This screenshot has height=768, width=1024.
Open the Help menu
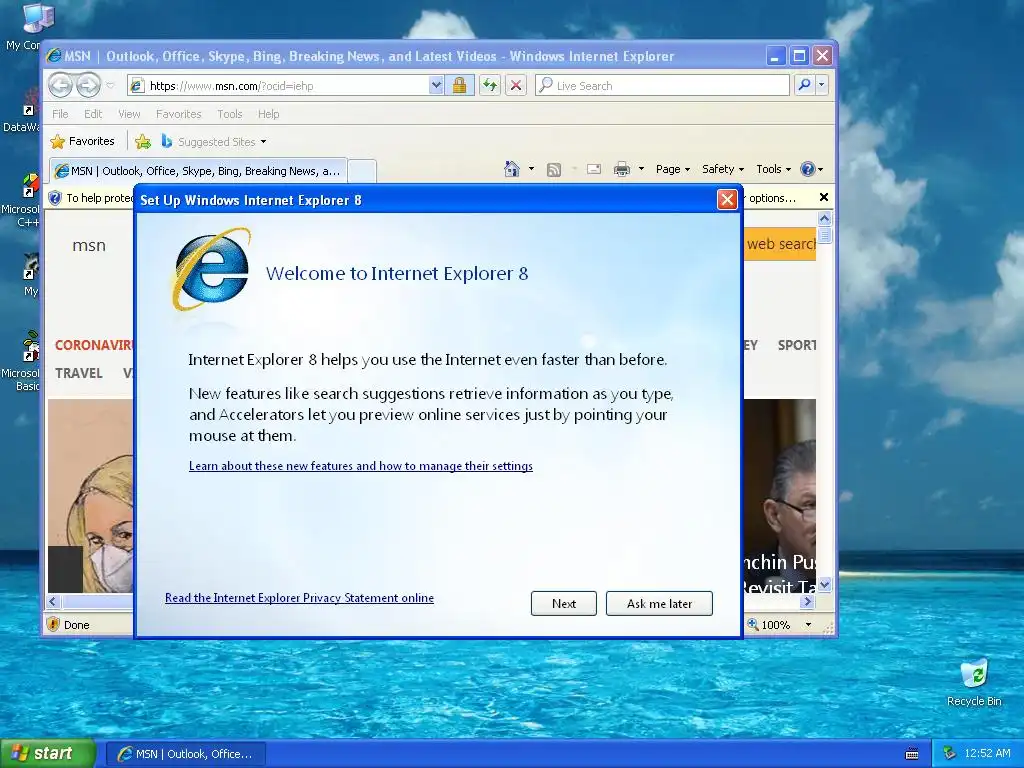[268, 114]
